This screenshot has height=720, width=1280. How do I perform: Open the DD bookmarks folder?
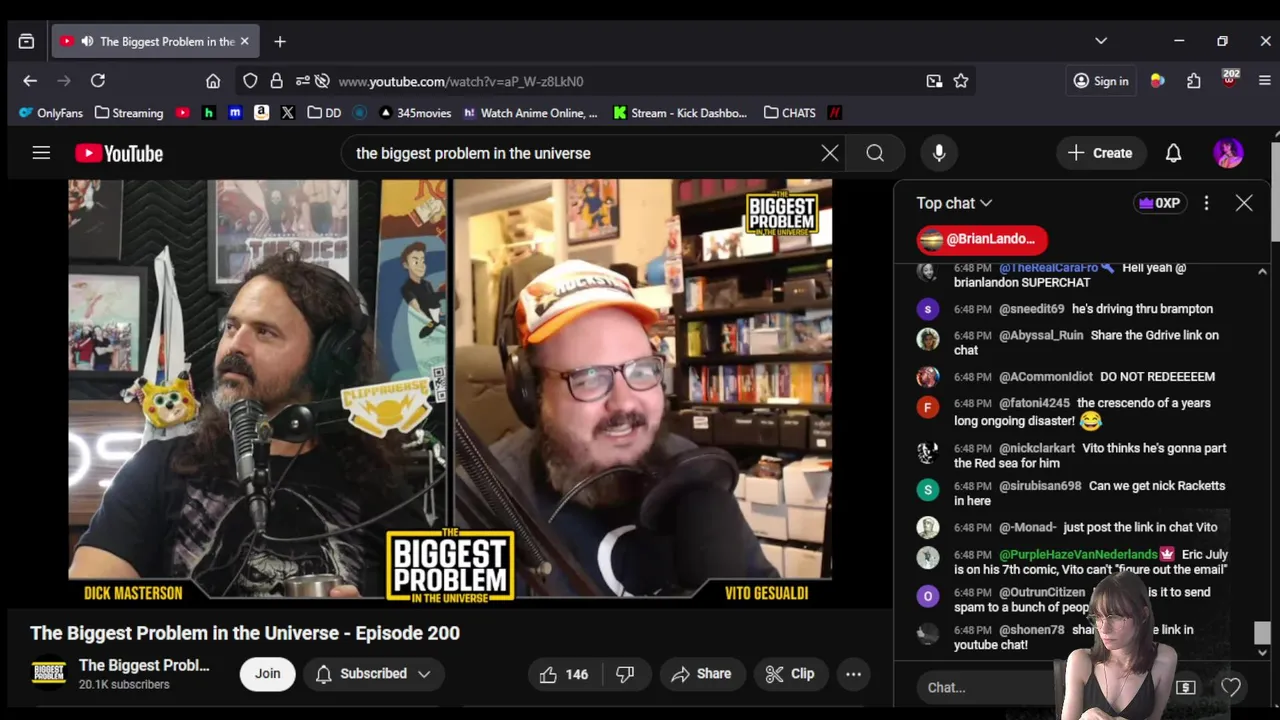click(x=324, y=113)
